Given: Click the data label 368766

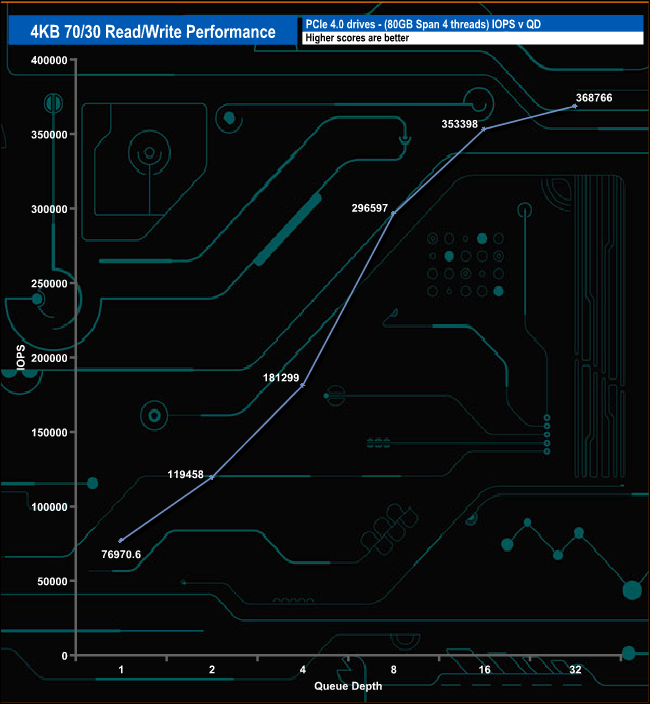Looking at the screenshot, I should tap(594, 98).
